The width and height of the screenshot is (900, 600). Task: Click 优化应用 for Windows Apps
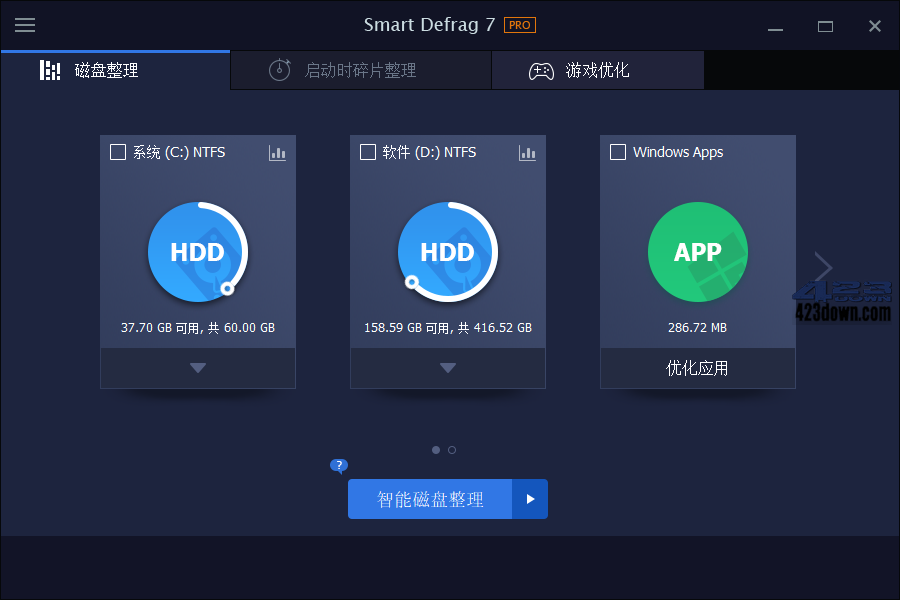coord(697,368)
